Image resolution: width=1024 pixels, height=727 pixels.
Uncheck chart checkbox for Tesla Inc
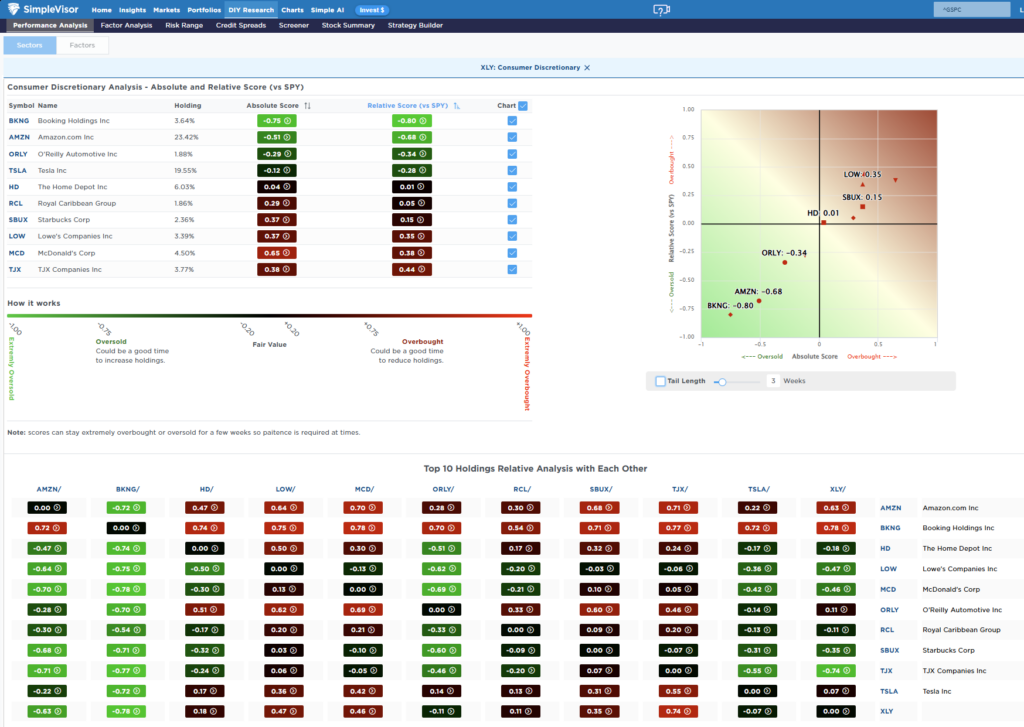pyautogui.click(x=512, y=170)
